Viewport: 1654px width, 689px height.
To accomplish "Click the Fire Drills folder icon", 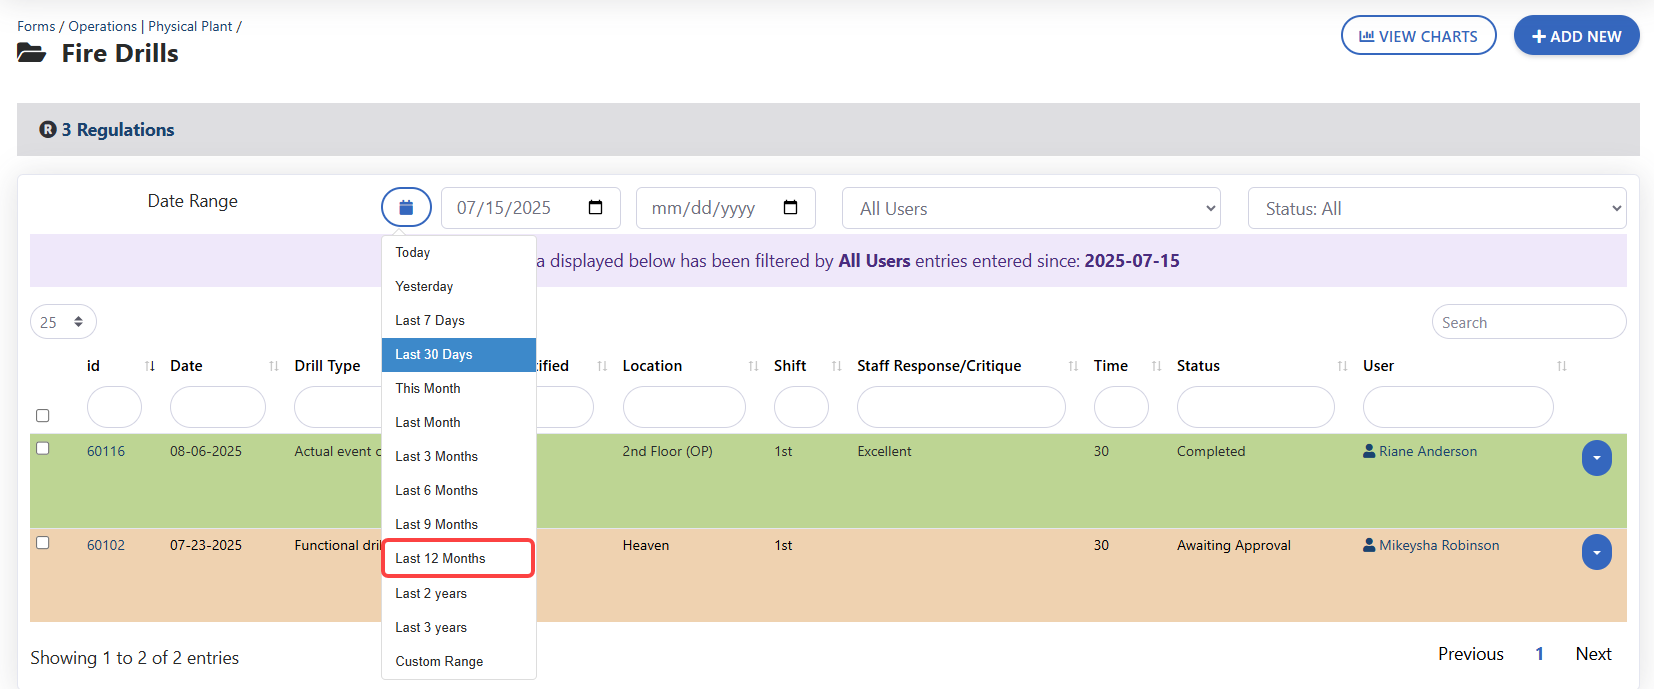I will [32, 54].
